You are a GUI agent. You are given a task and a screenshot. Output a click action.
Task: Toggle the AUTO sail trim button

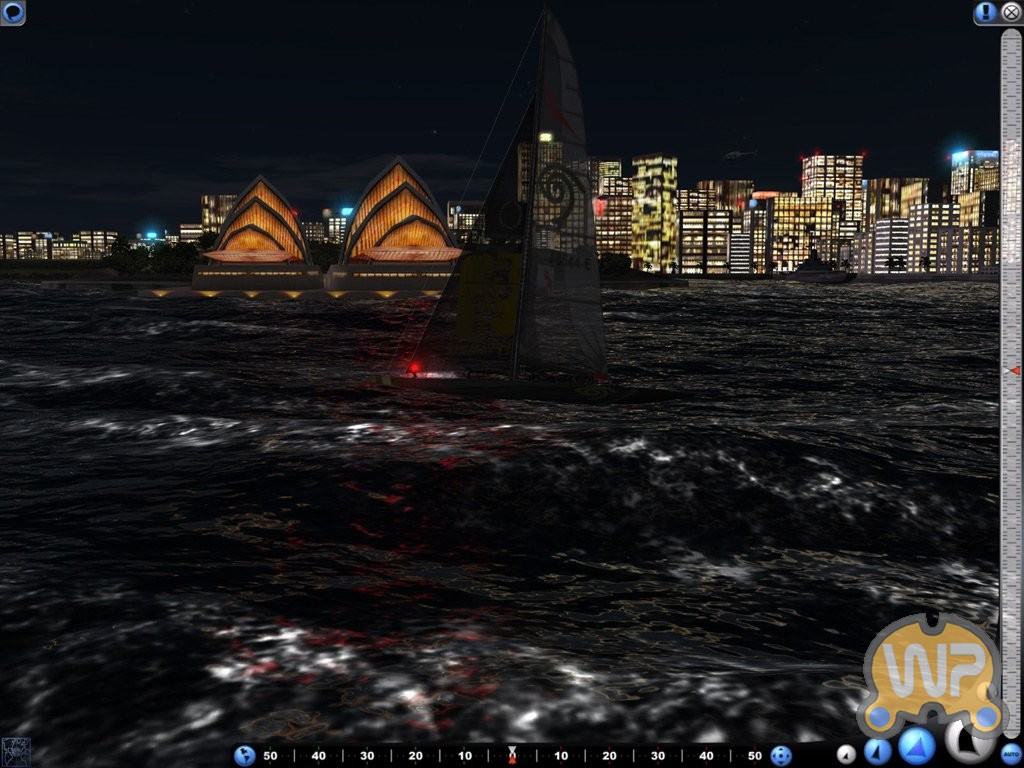tap(1010, 754)
